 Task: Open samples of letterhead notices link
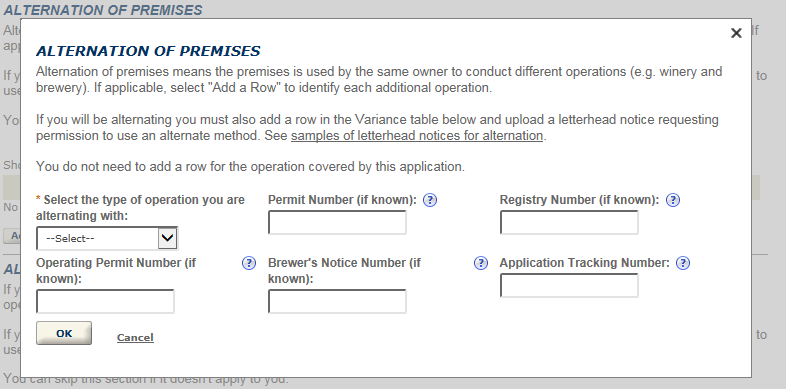click(417, 136)
